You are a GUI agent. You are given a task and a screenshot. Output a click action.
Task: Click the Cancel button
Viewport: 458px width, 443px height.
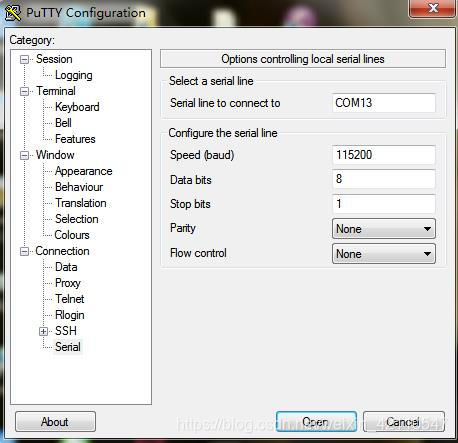click(x=404, y=422)
